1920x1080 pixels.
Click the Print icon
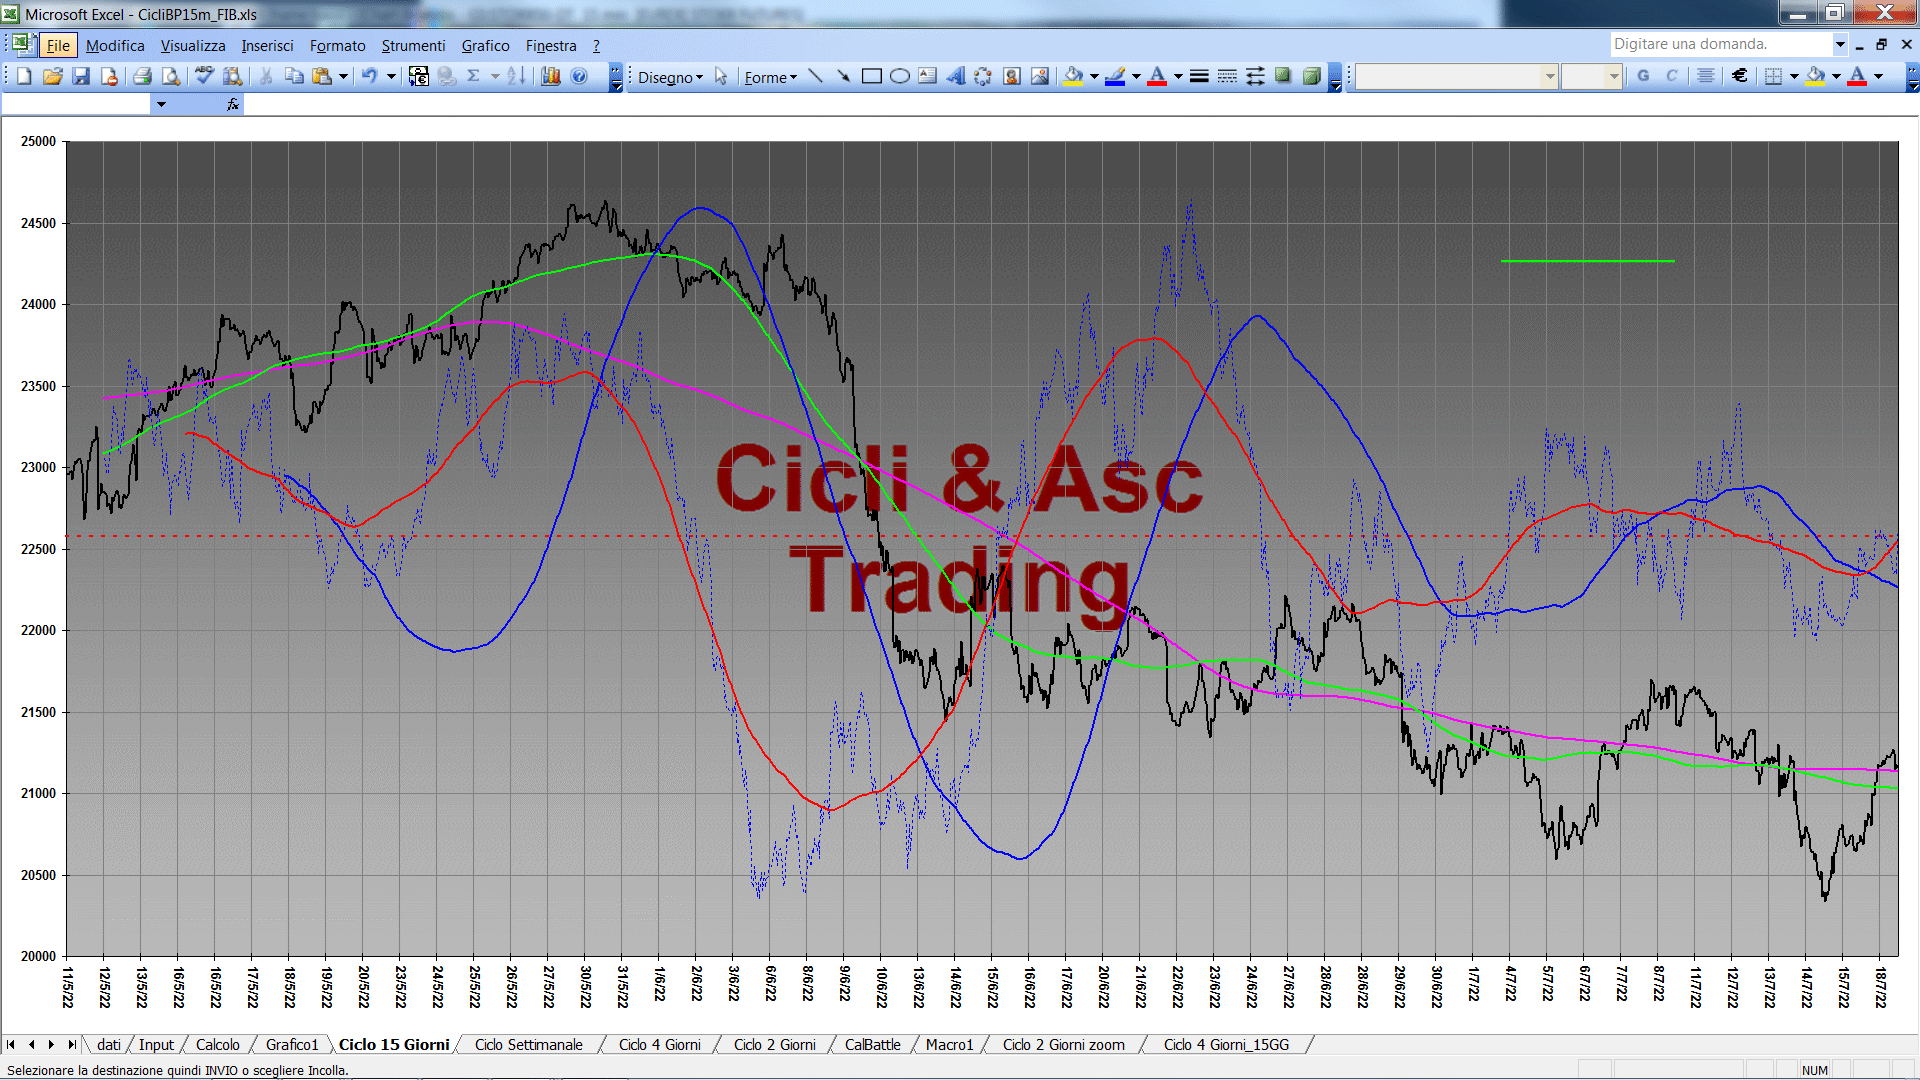142,77
